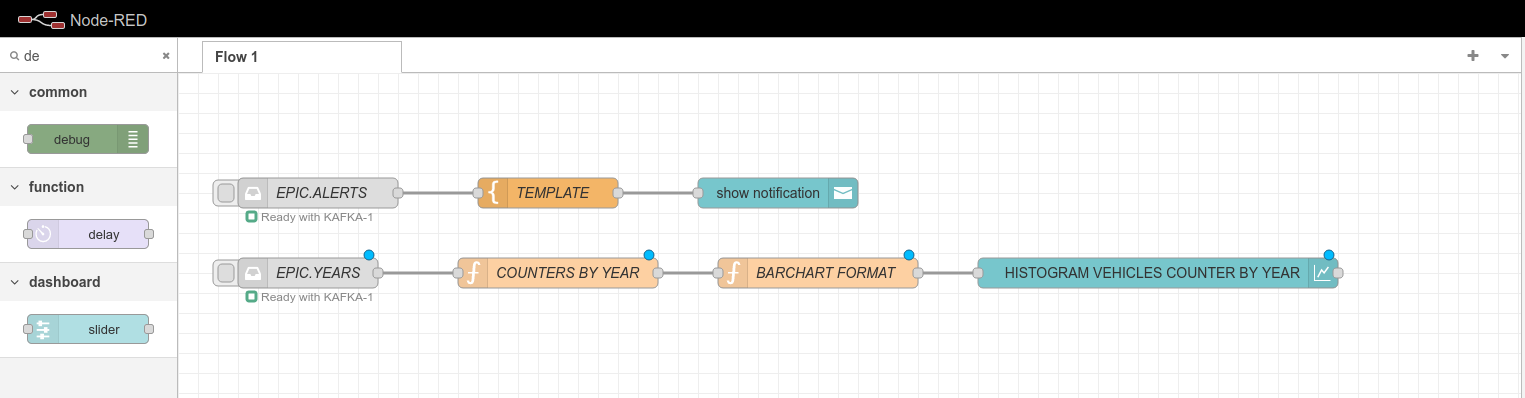This screenshot has width=1525, height=398.
Task: Click the TEMPLATE node's curly brace icon
Action: [x=493, y=192]
